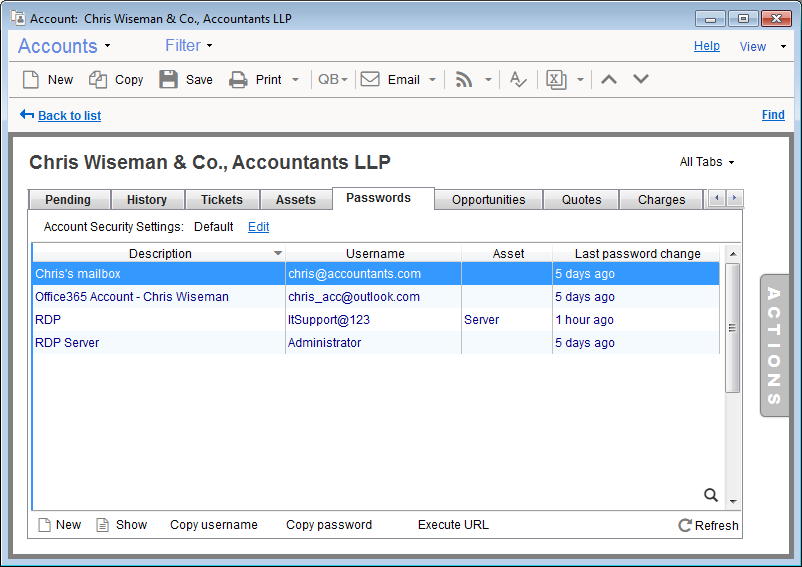Go to previous record with up arrow

(x=609, y=79)
